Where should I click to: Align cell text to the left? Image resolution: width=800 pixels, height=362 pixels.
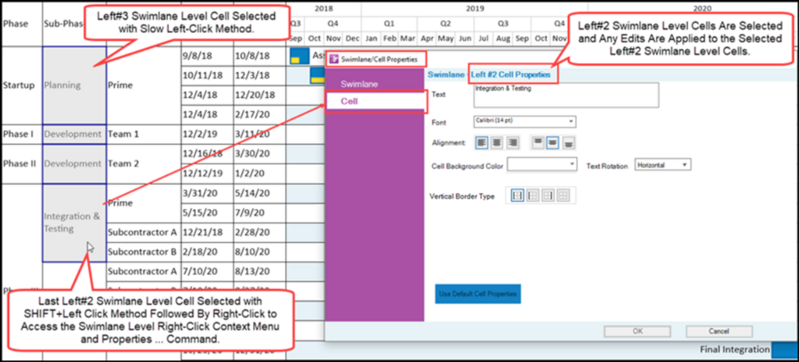[482, 143]
